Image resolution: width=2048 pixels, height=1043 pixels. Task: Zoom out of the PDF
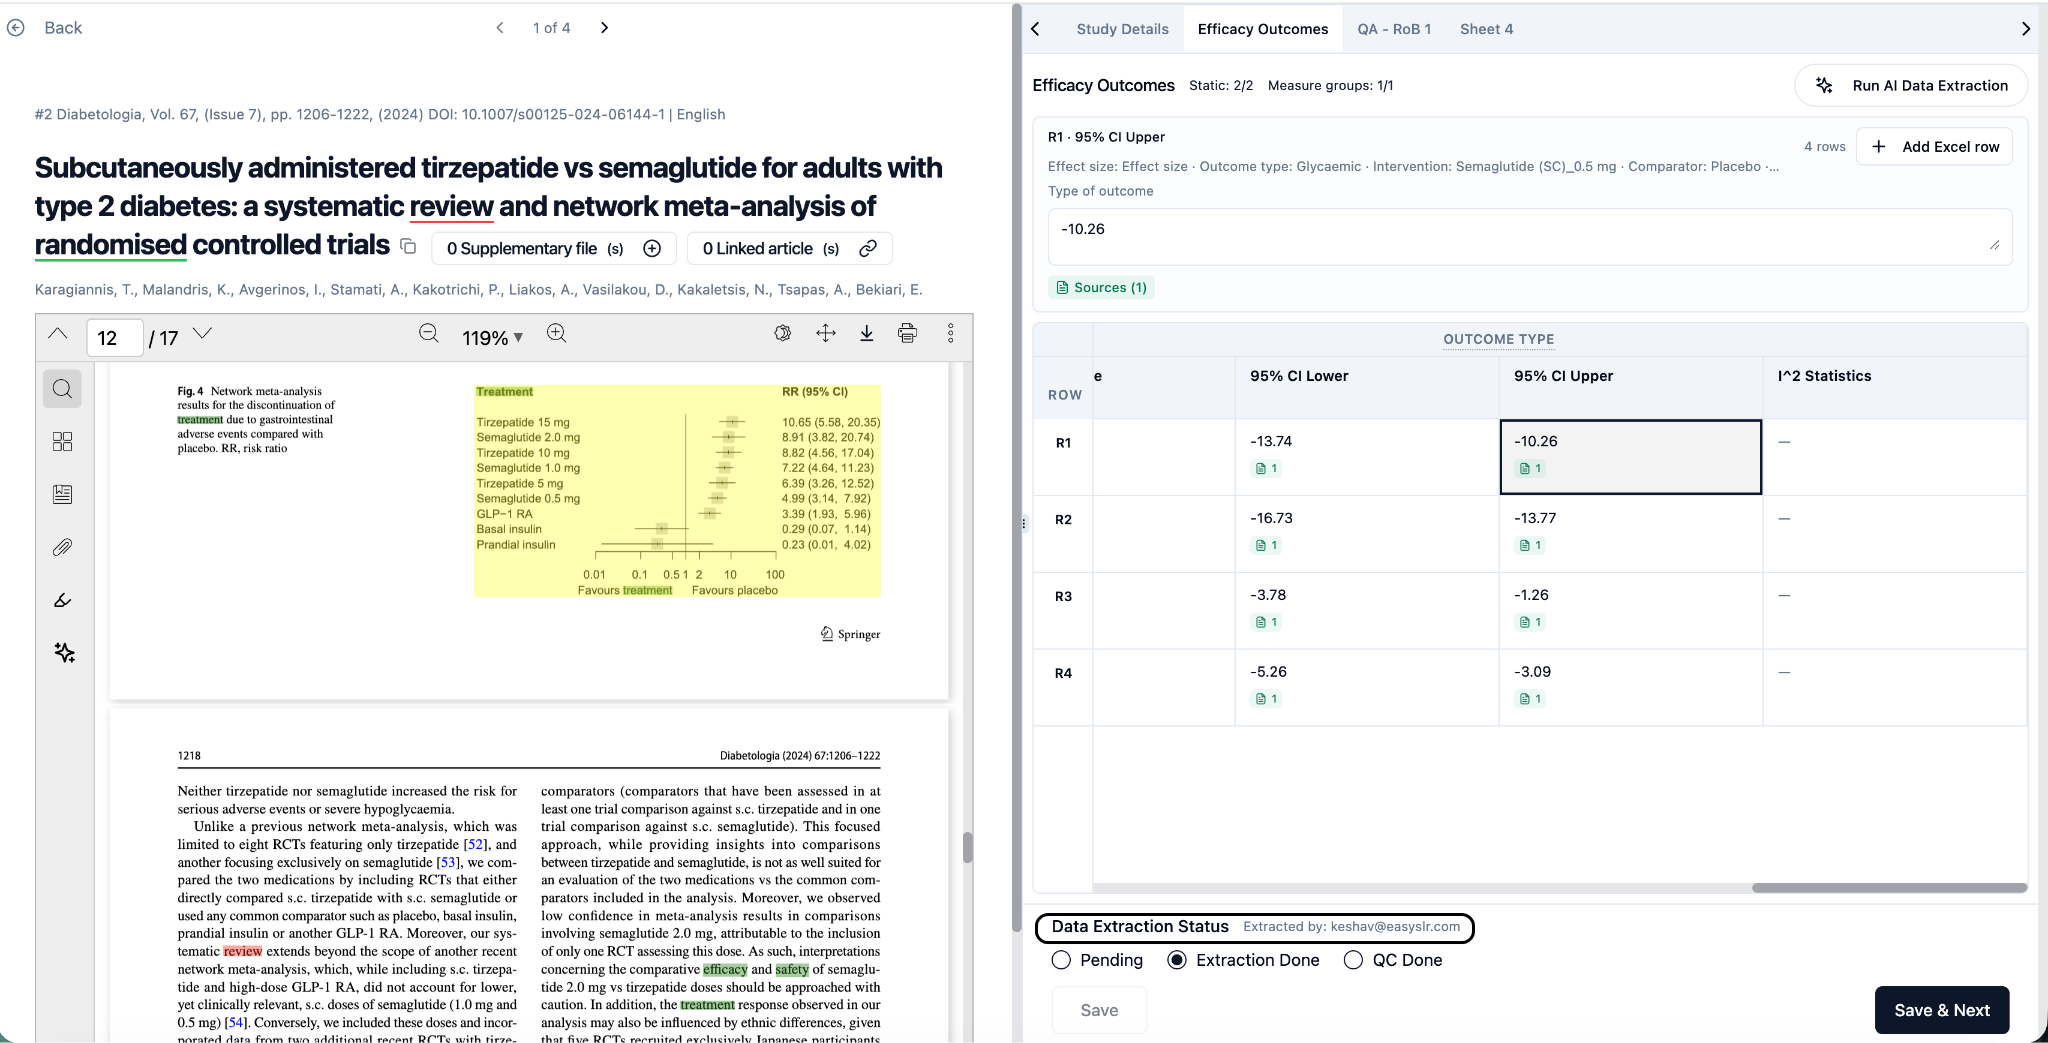click(x=429, y=334)
